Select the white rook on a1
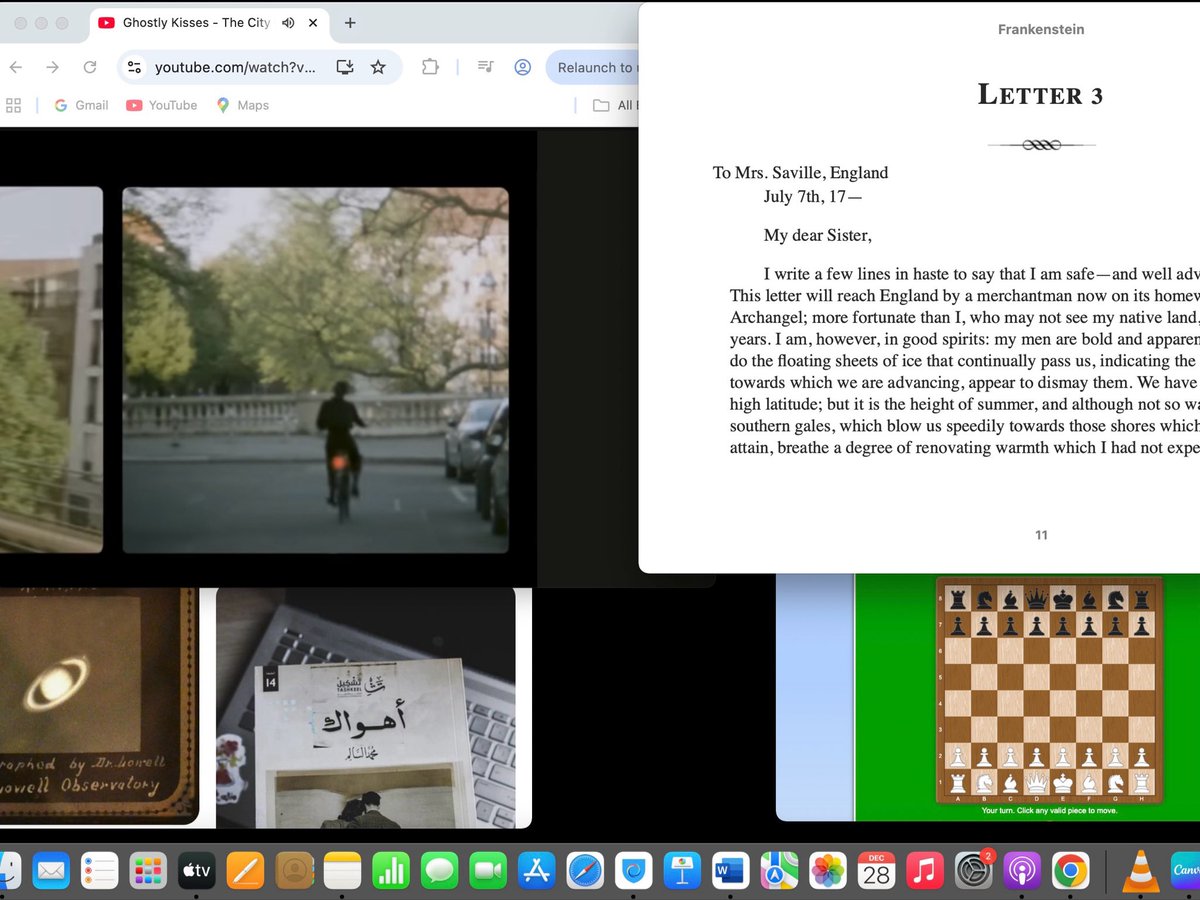 [958, 782]
